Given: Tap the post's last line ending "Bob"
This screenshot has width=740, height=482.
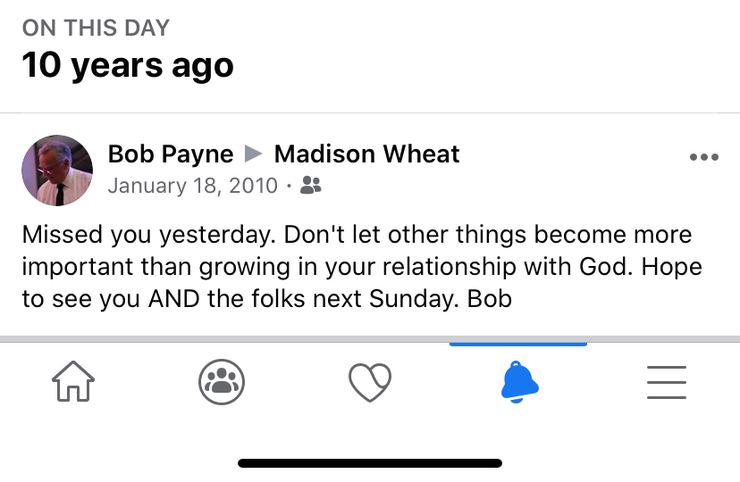Looking at the screenshot, I should tap(266, 299).
